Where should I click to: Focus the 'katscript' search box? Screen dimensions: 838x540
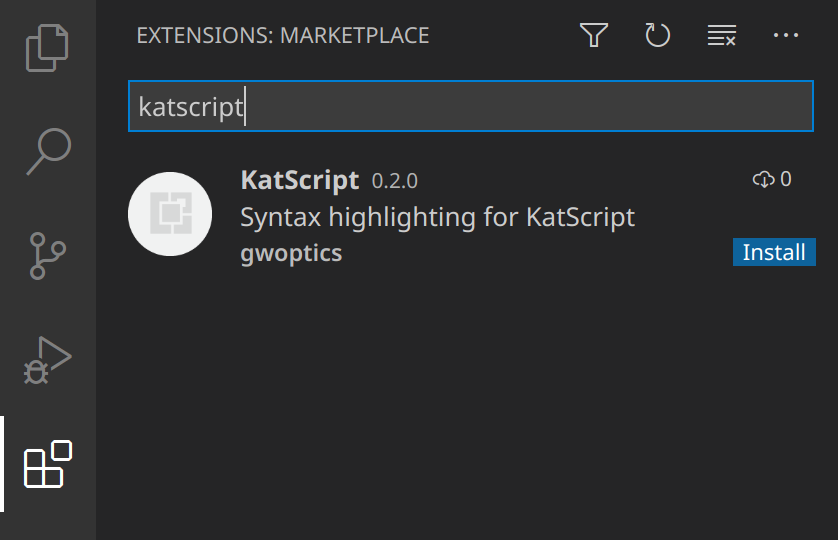470,106
